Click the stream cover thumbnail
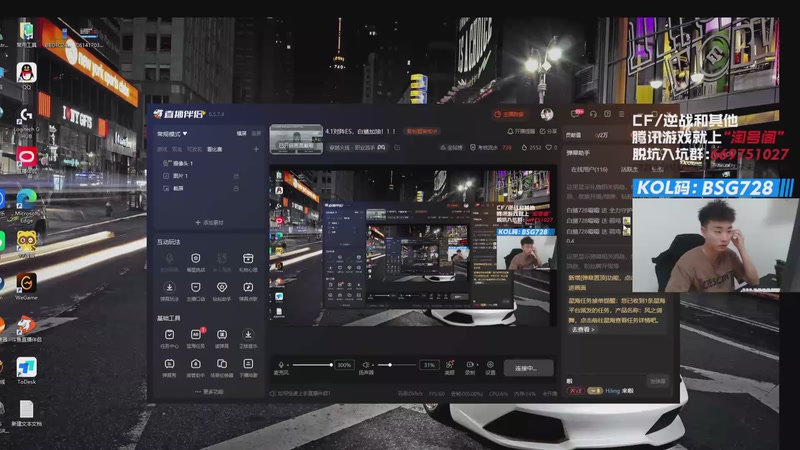 (296, 139)
